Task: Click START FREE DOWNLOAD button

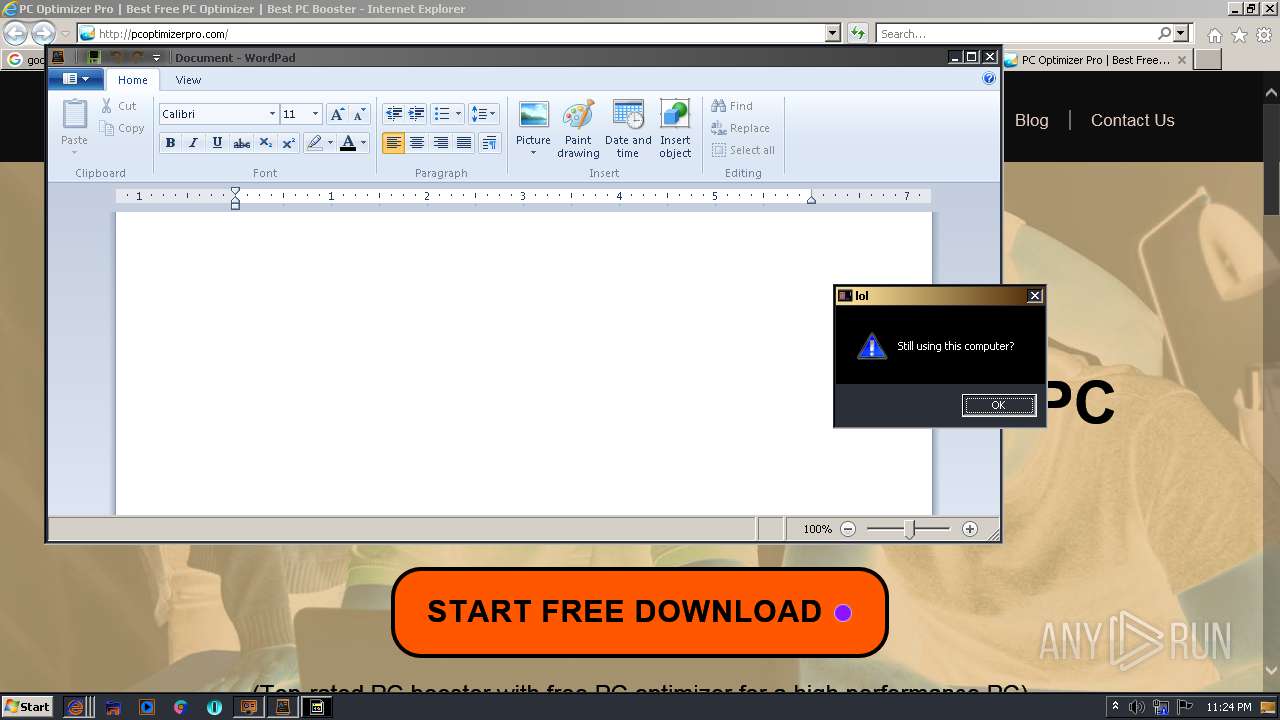Action: coord(640,612)
